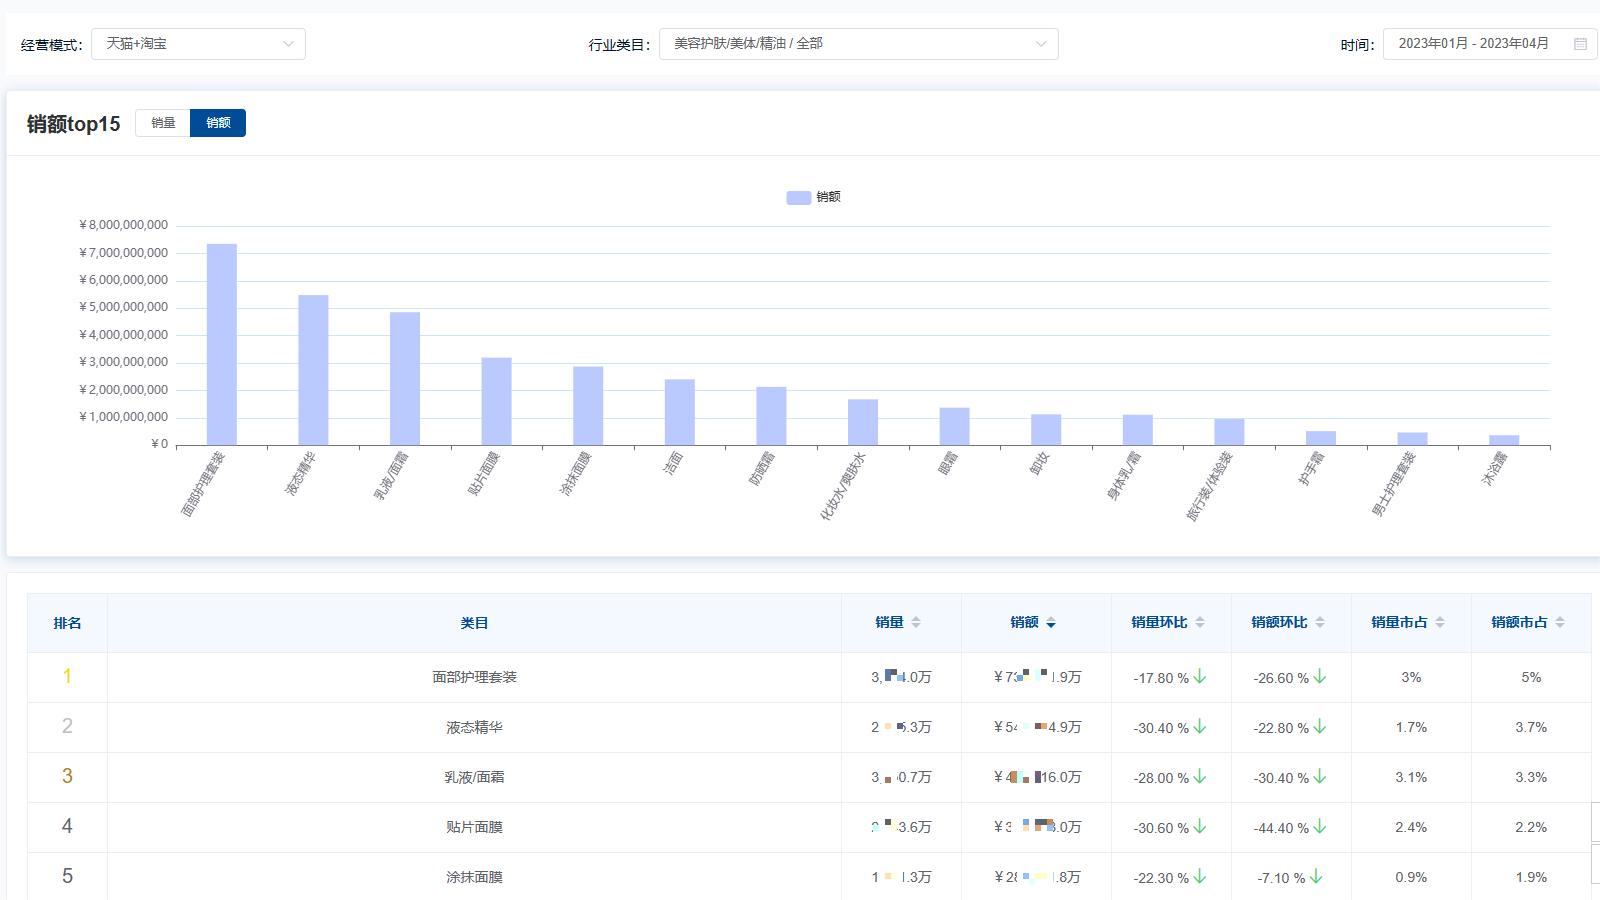The height and width of the screenshot is (900, 1600).
Task: Select the 销额 toggle button
Action: pos(218,123)
